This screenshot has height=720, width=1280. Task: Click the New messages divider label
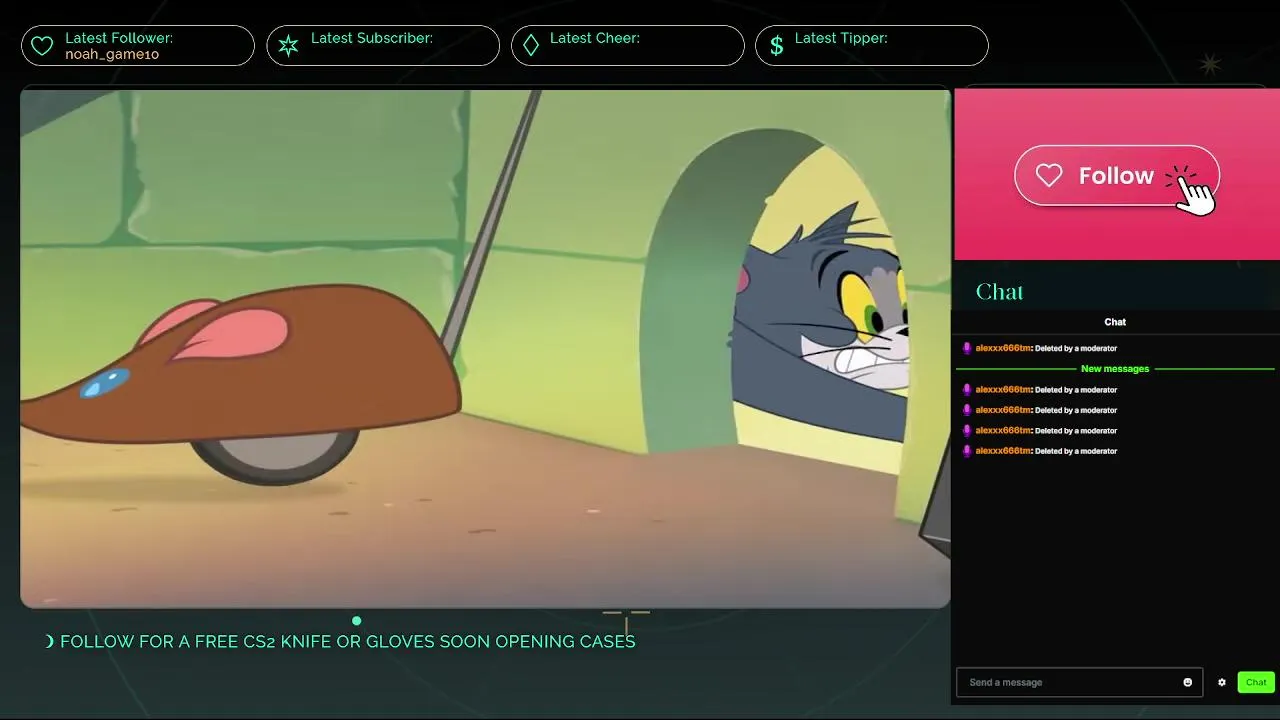pyautogui.click(x=1115, y=369)
